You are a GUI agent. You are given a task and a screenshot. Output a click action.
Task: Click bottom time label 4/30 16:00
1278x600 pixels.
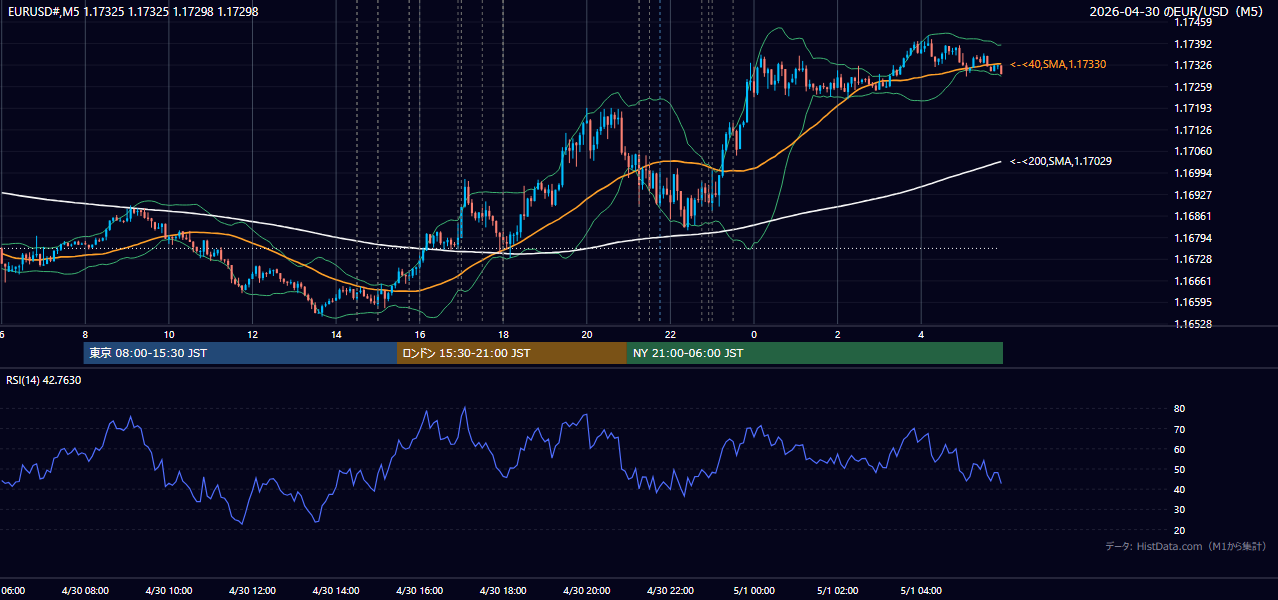[419, 590]
